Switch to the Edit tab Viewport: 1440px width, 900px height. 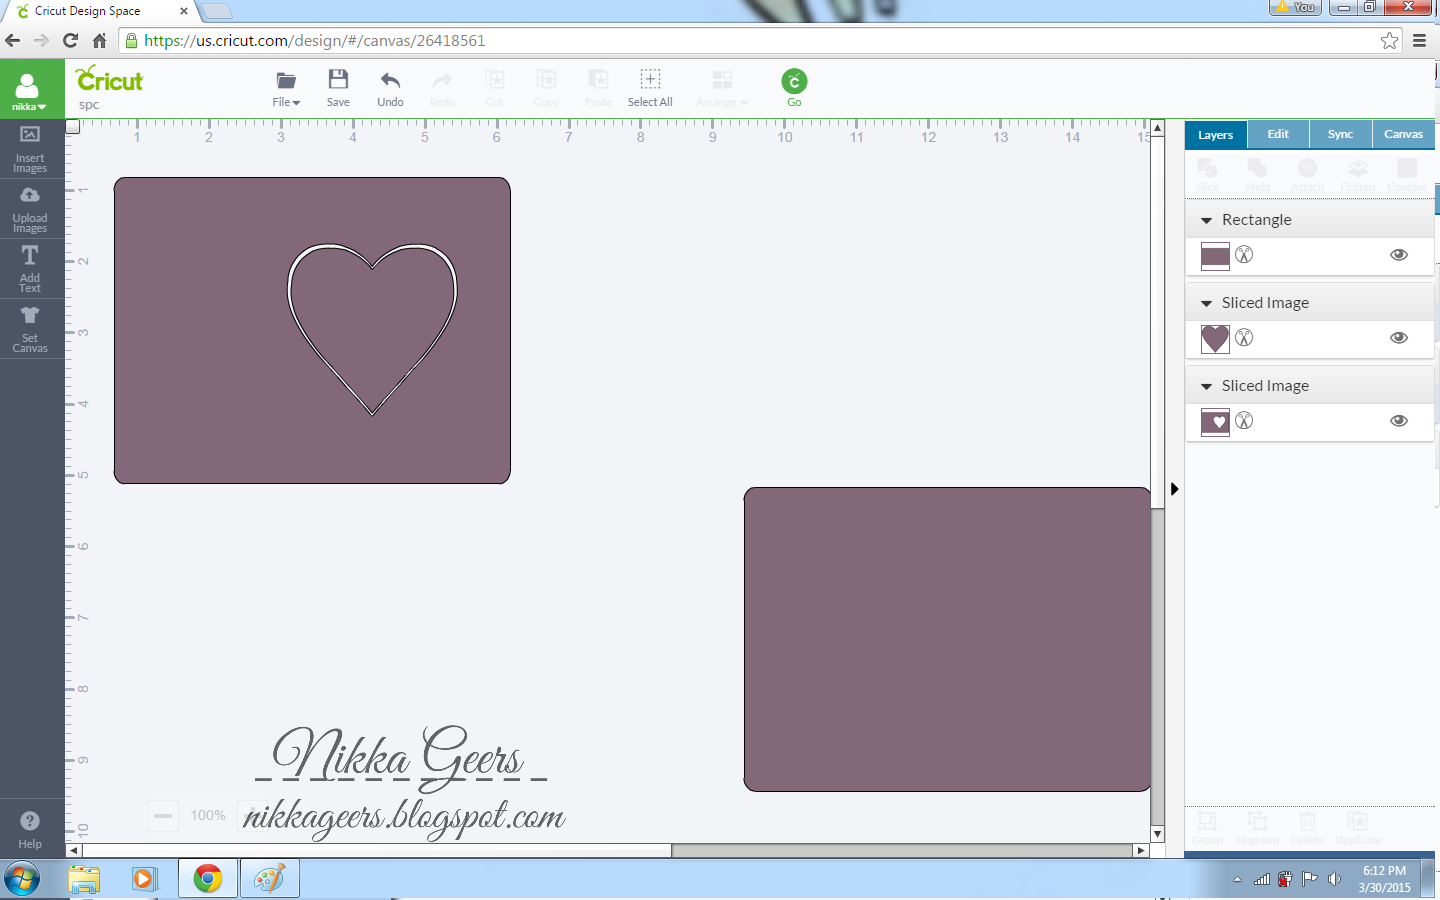pyautogui.click(x=1278, y=133)
